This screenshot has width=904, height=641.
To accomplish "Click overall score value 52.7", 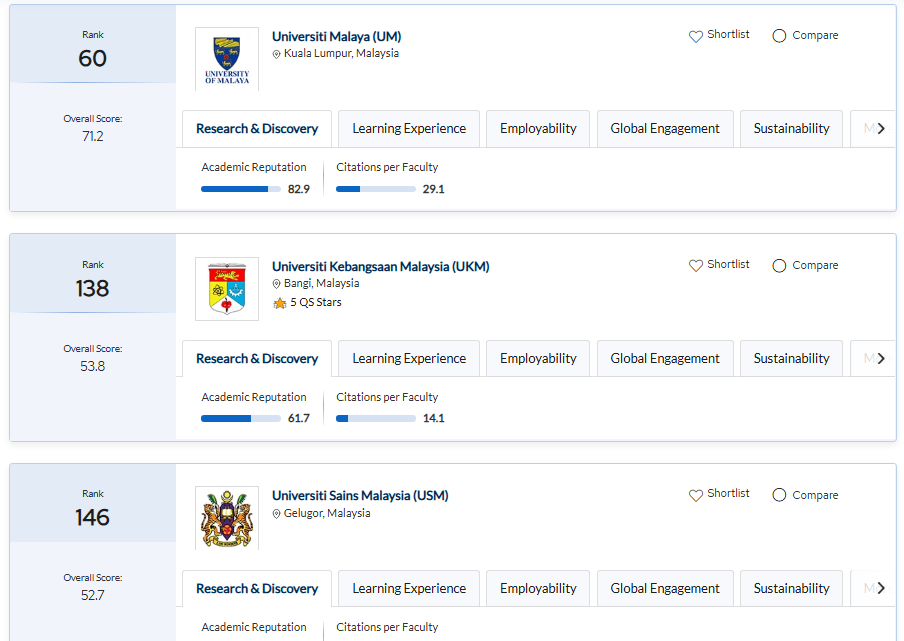I will 92,595.
